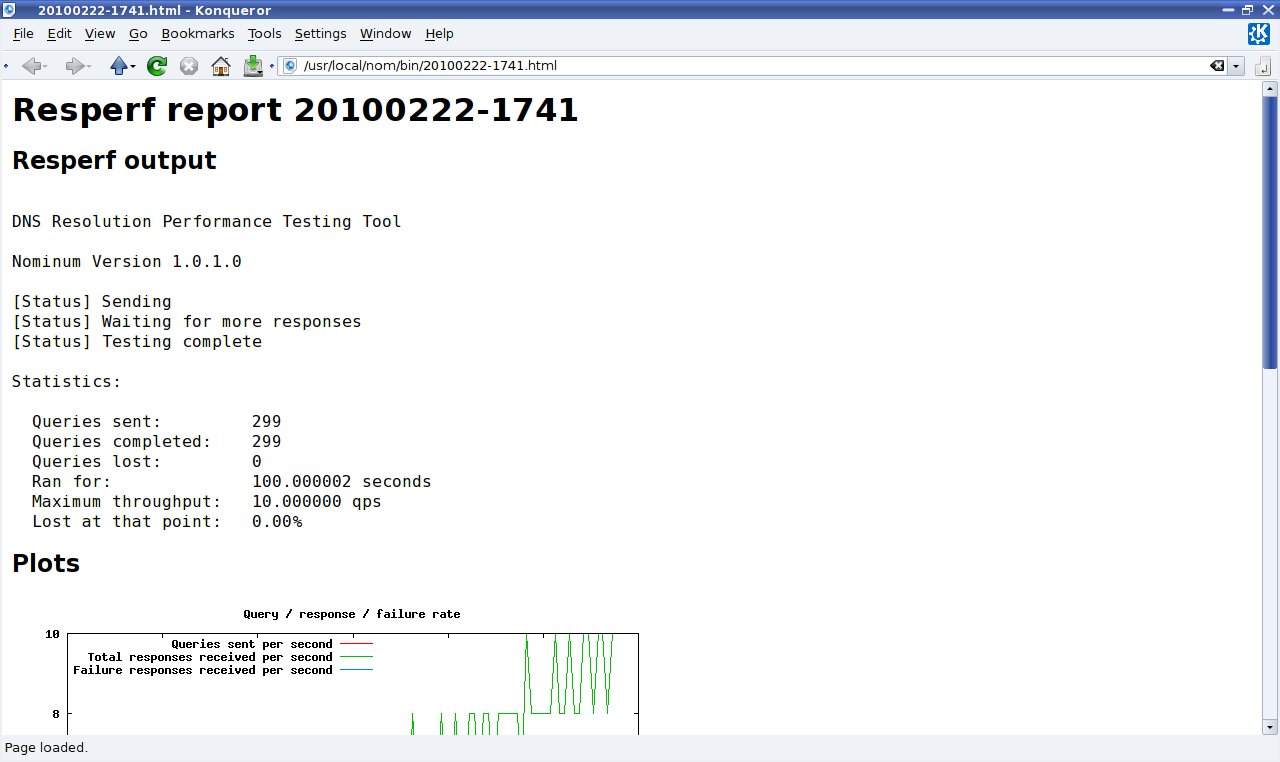Click the scrollbar up arrow
Screen dimensions: 1280x762
point(1270,88)
